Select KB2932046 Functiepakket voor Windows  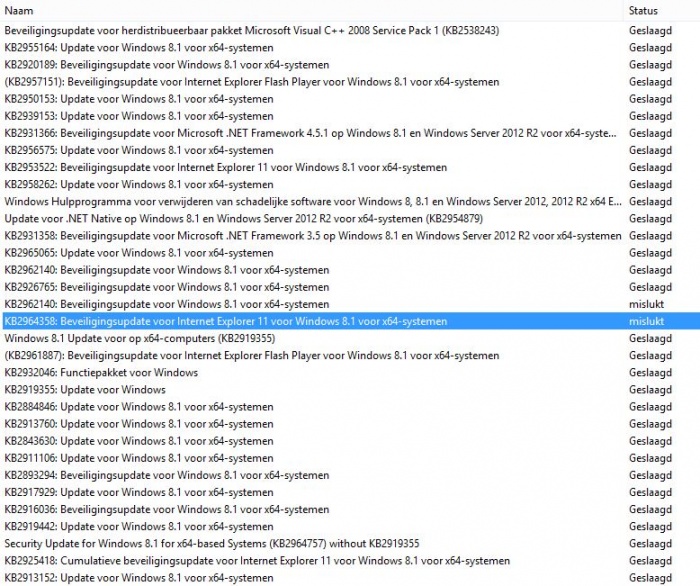tap(350, 373)
